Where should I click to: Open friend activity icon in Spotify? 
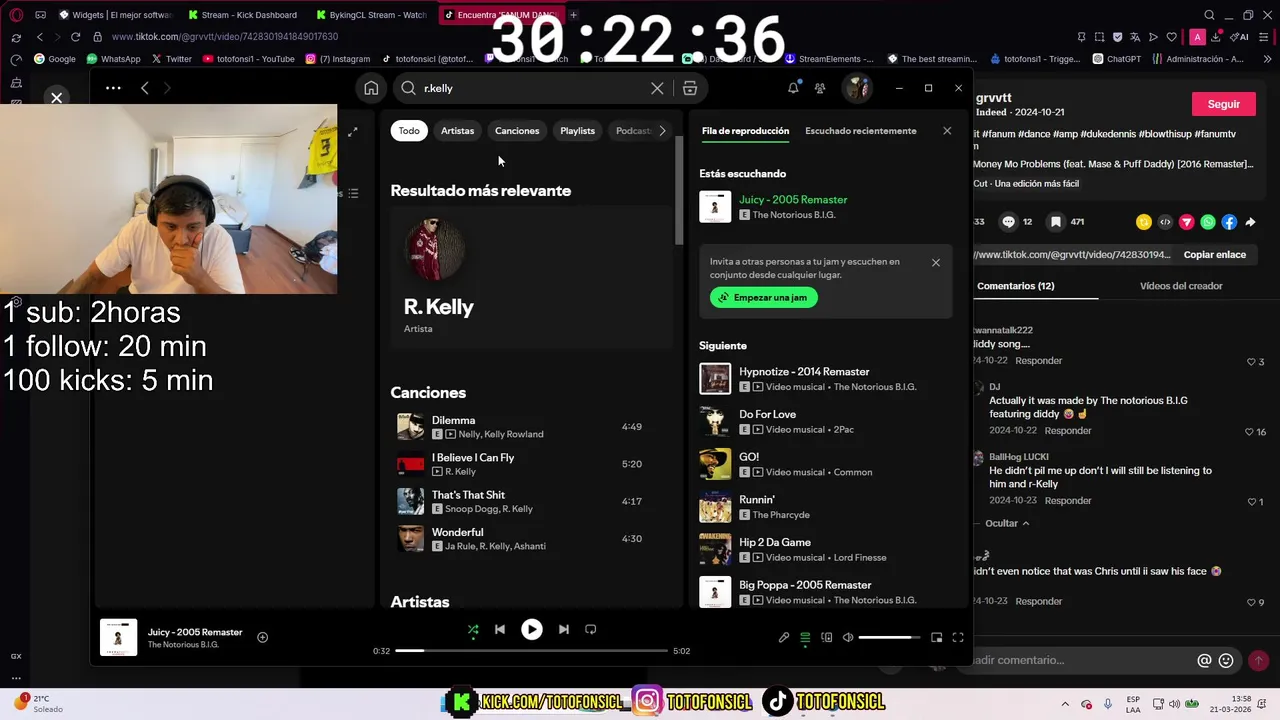(820, 88)
